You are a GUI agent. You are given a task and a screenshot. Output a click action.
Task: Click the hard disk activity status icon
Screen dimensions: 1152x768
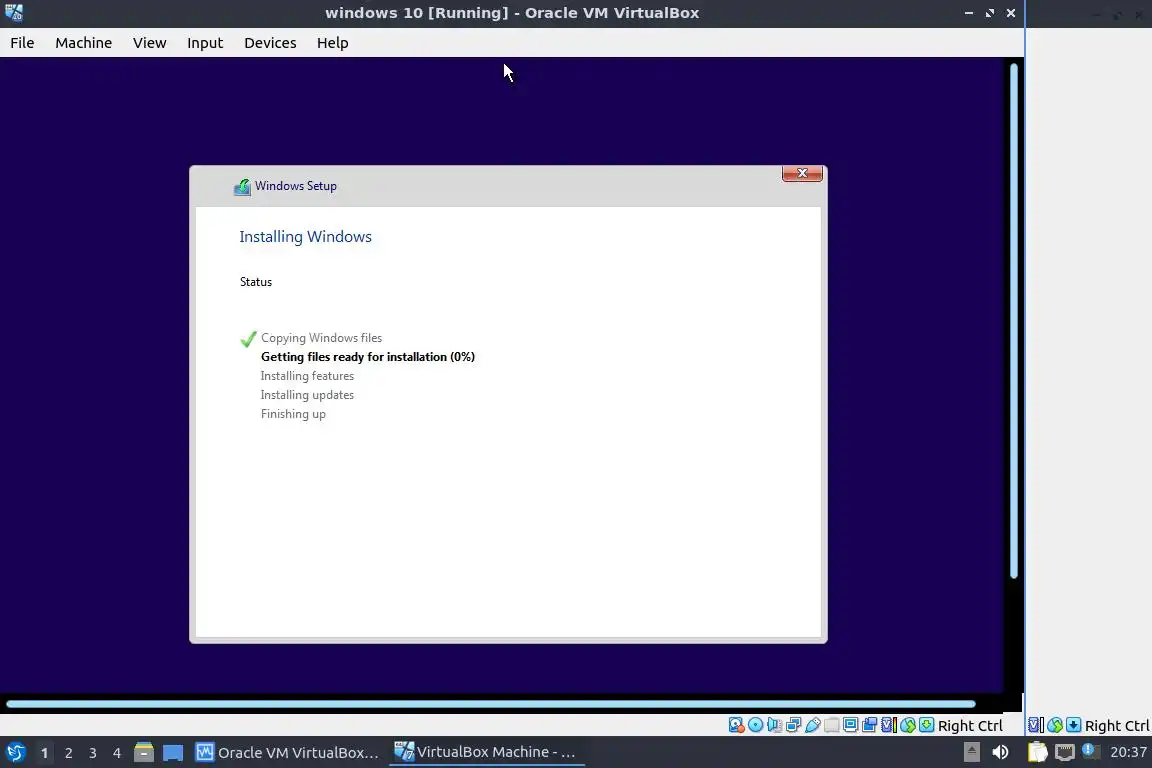click(736, 725)
